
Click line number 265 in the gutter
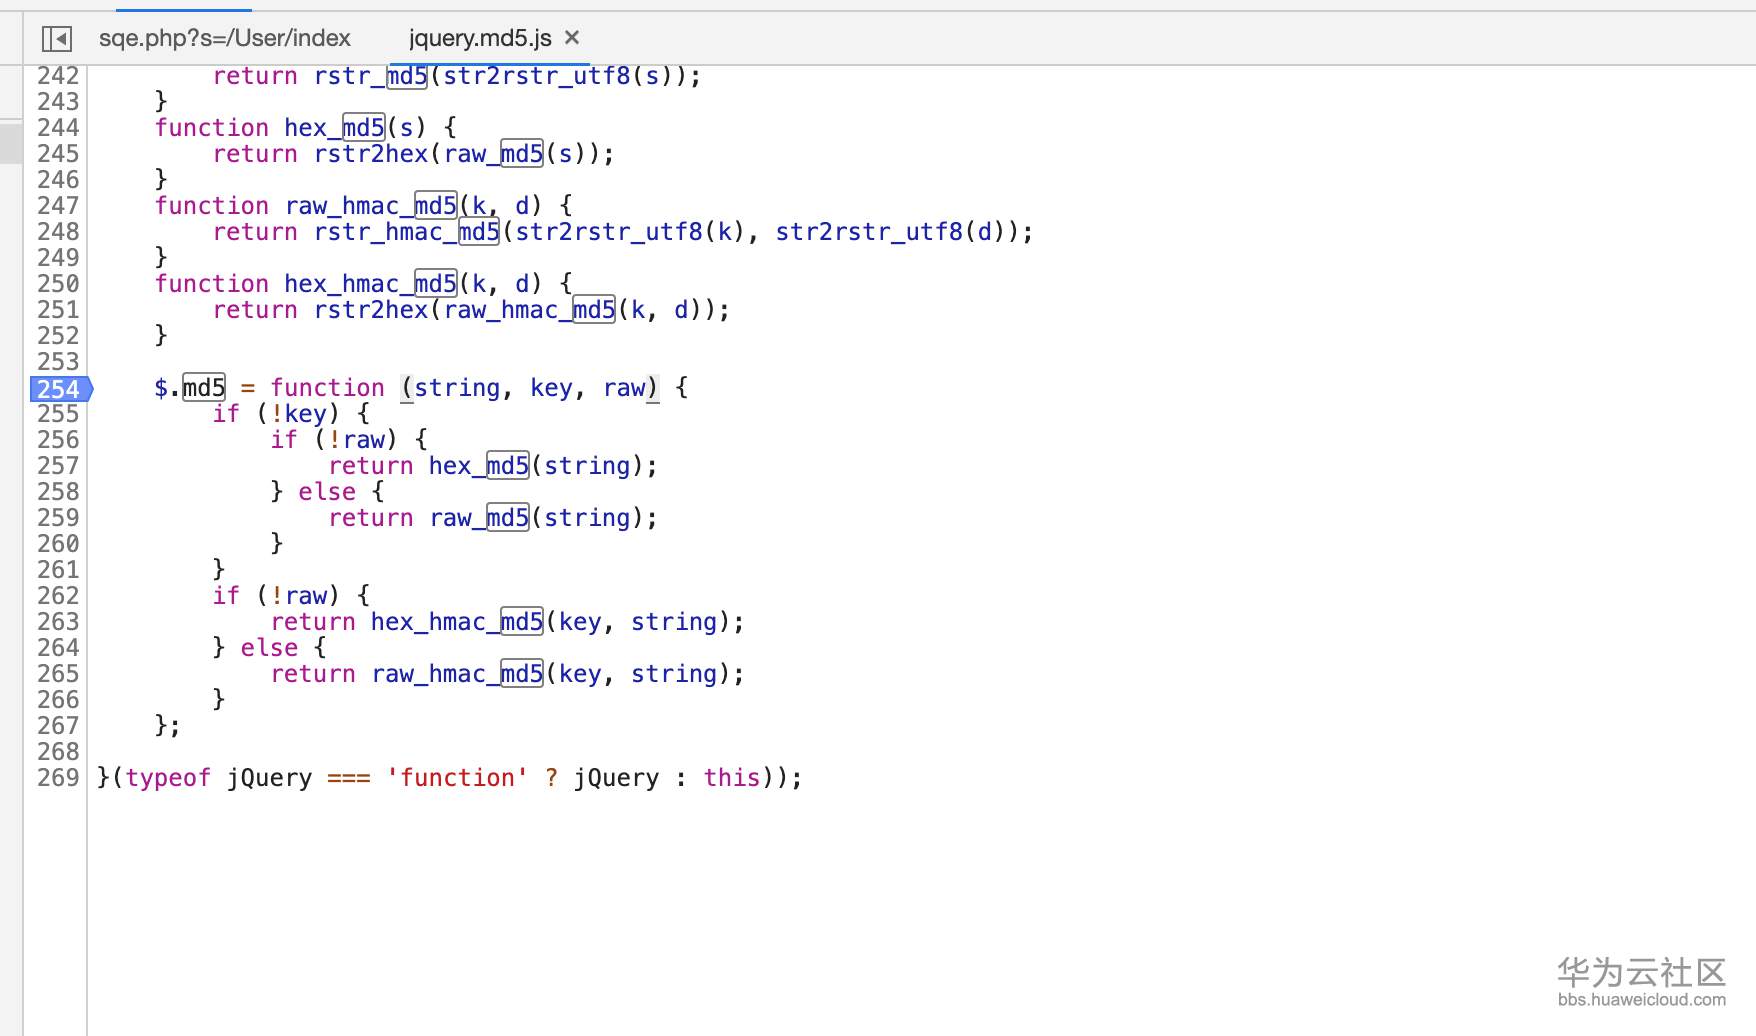click(x=58, y=674)
